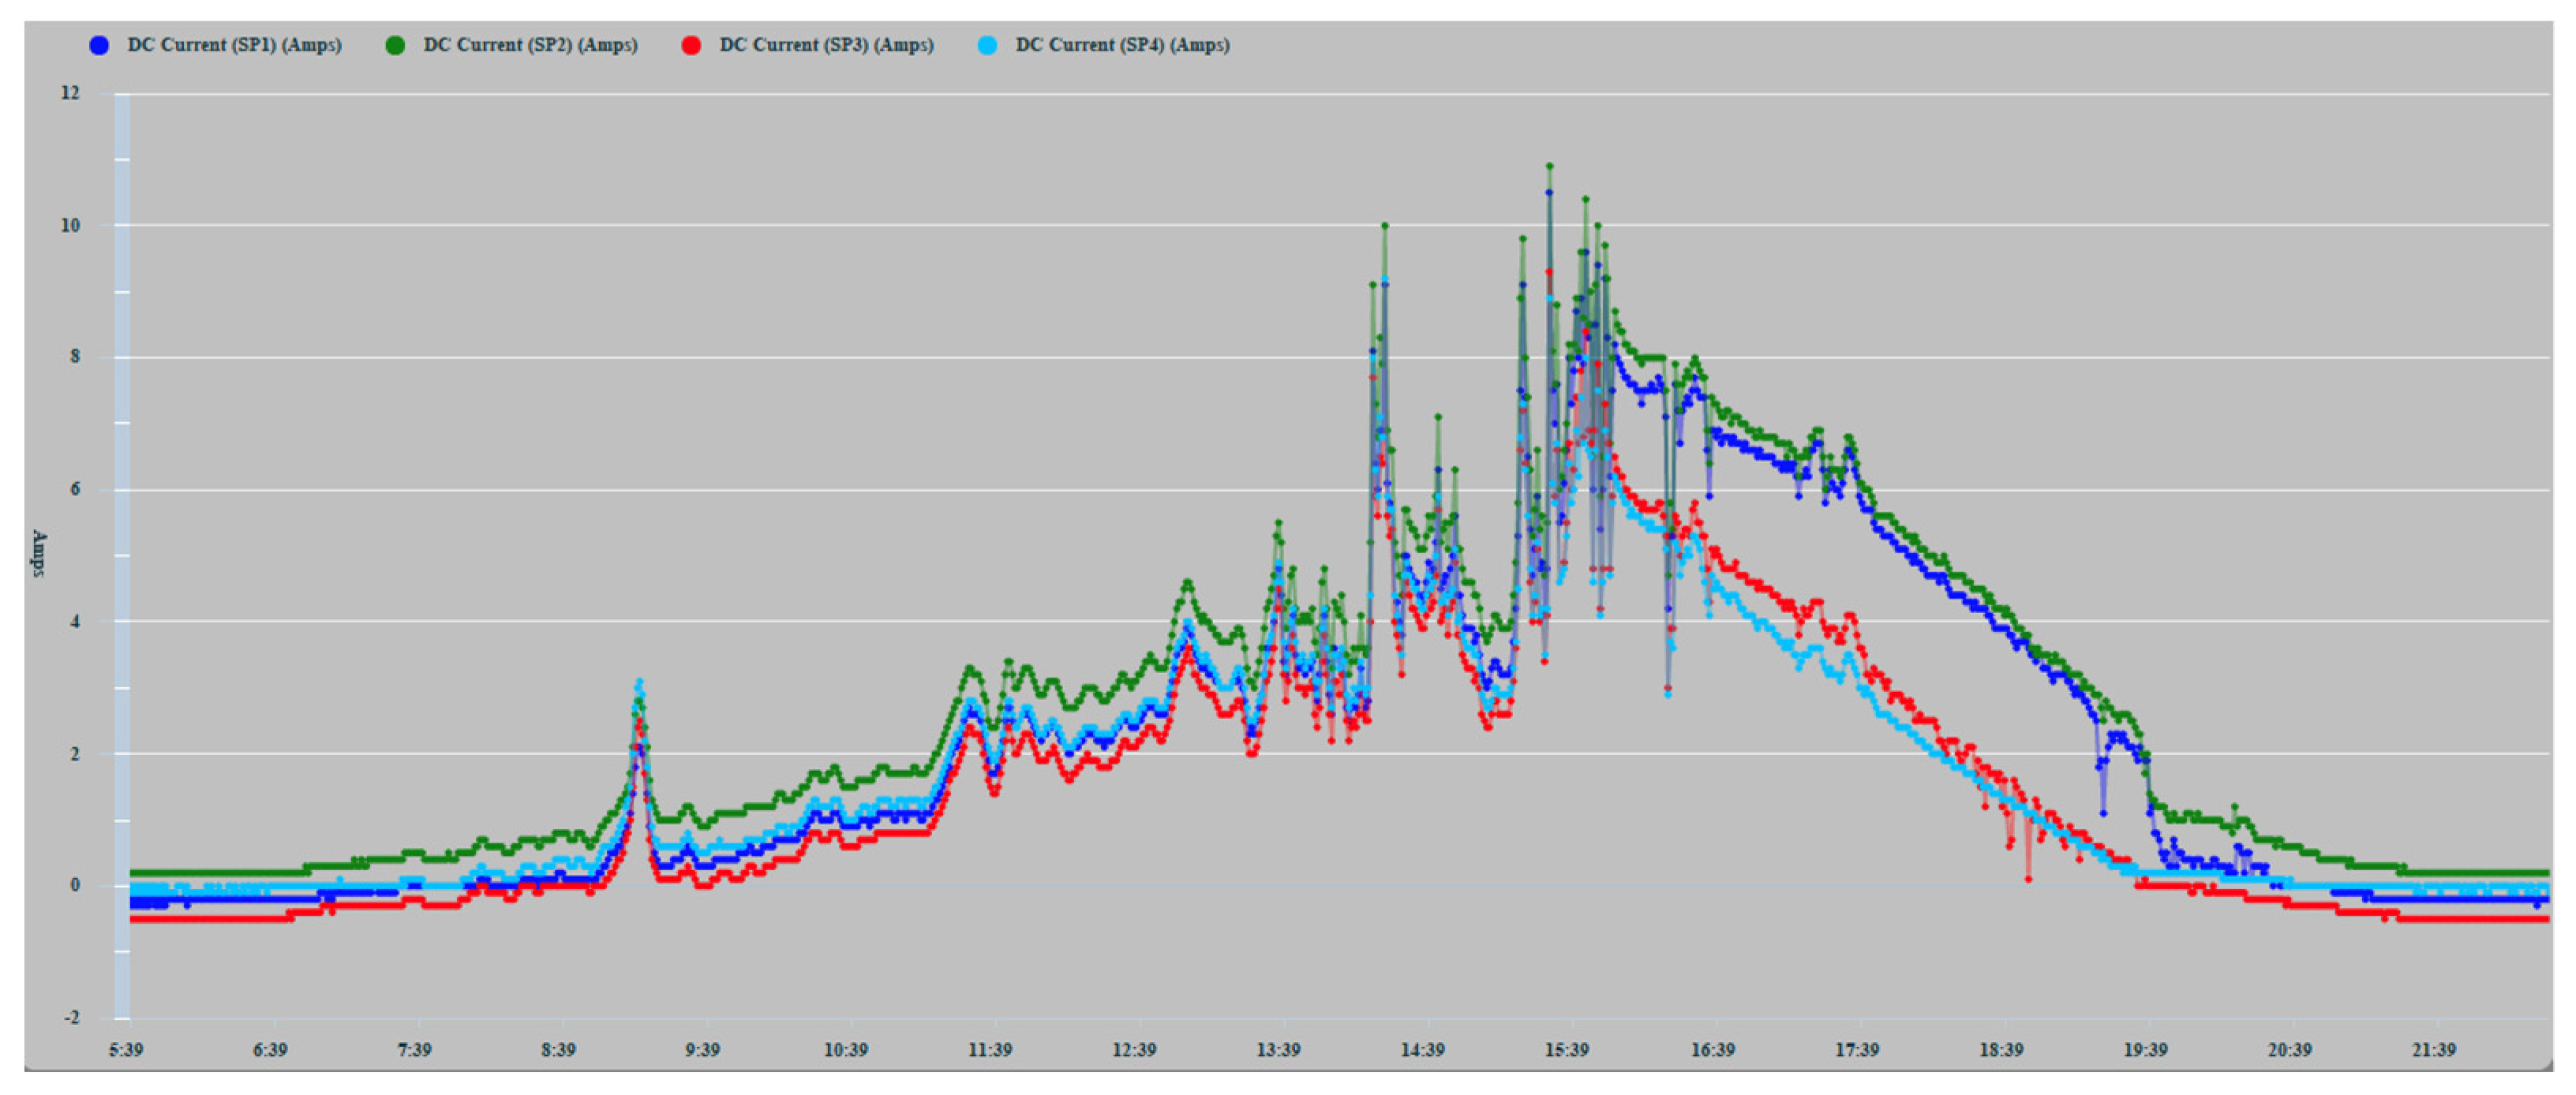The image size is (2576, 1095).
Task: Click the 14:39 x-axis tick label
Action: (x=1421, y=1049)
